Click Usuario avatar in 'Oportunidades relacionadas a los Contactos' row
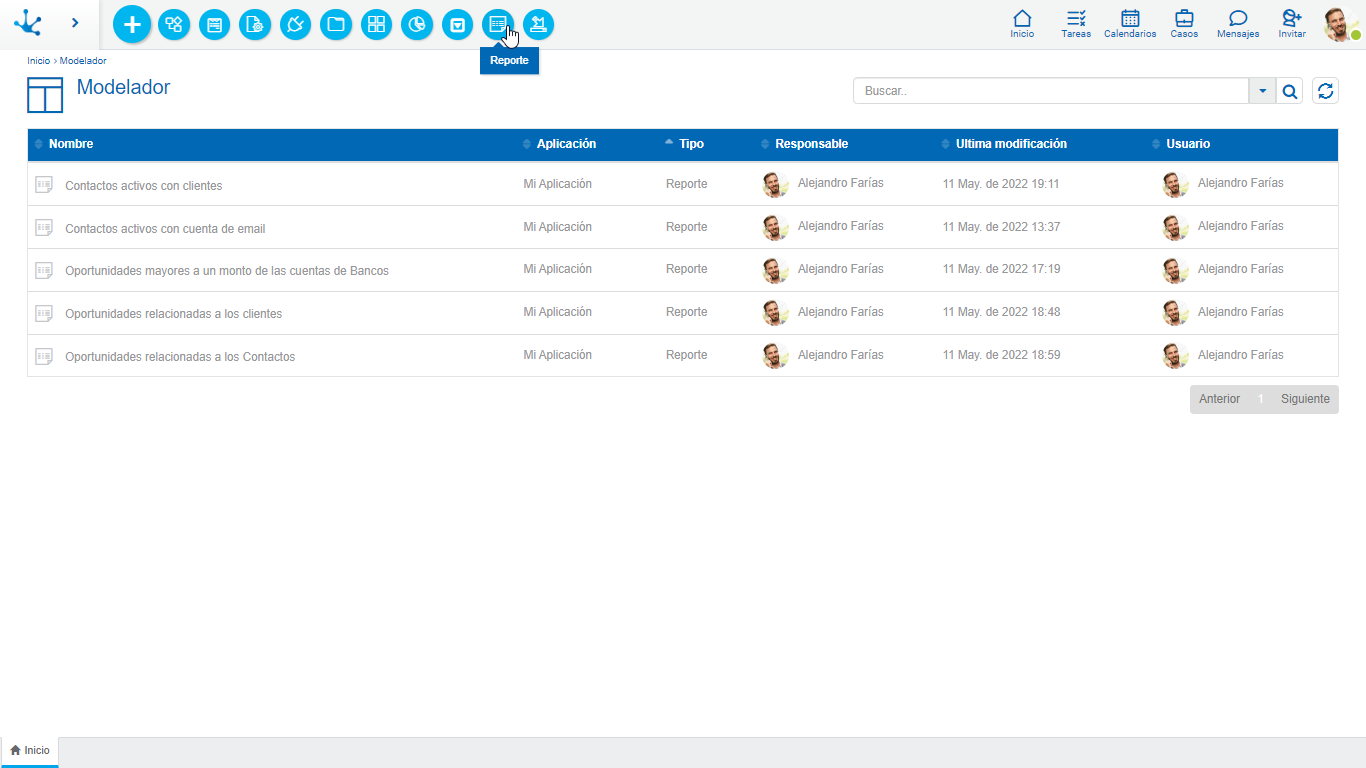 click(1175, 356)
